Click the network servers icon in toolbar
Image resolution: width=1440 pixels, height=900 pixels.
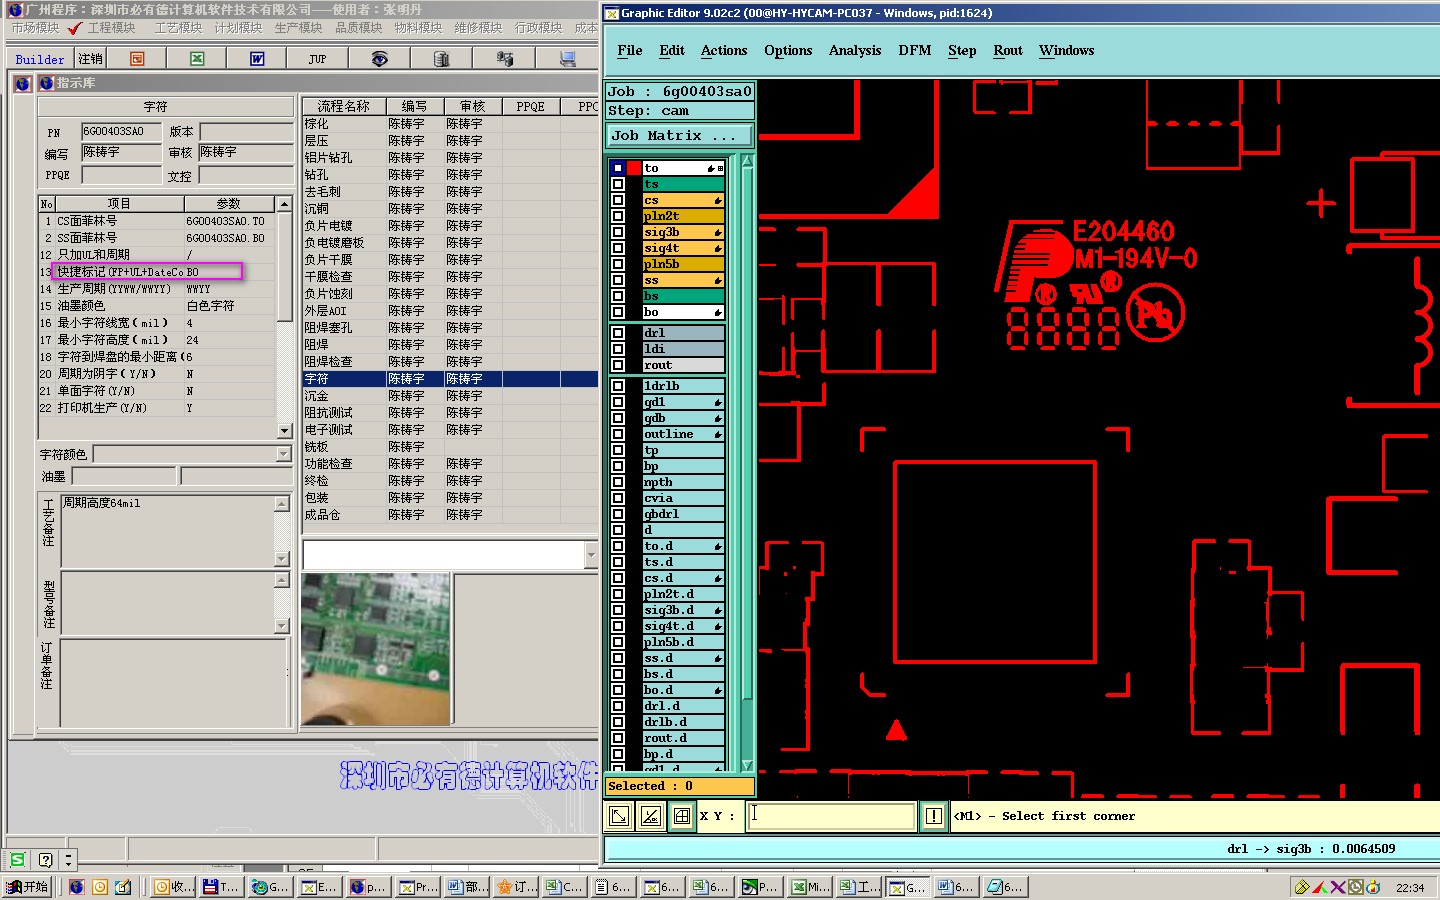point(505,59)
